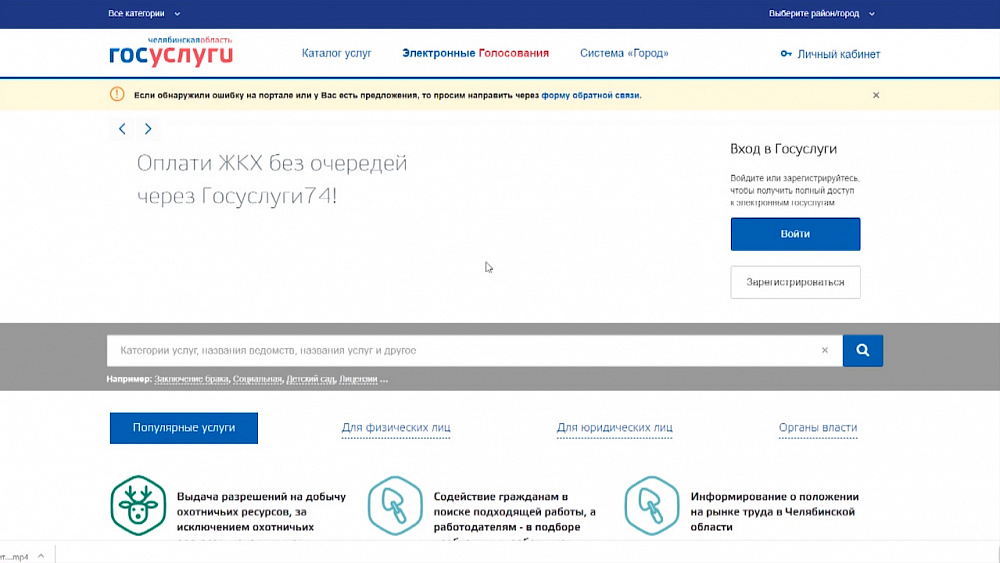Click the magnifier search button
1000x563 pixels.
(862, 350)
